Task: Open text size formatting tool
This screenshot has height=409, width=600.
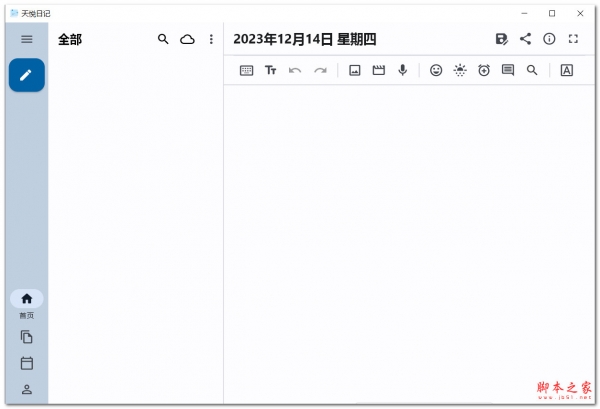Action: tap(271, 70)
